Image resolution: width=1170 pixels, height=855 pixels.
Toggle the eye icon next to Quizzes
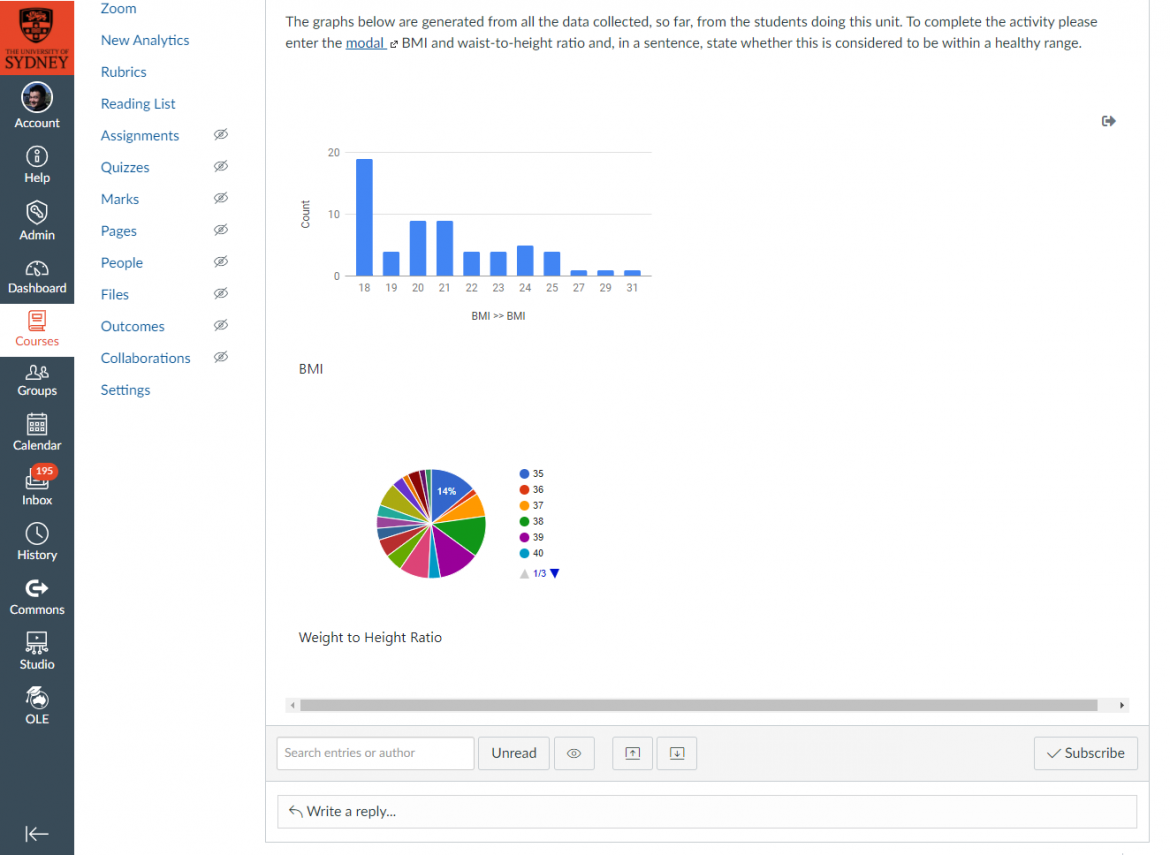coord(221,167)
